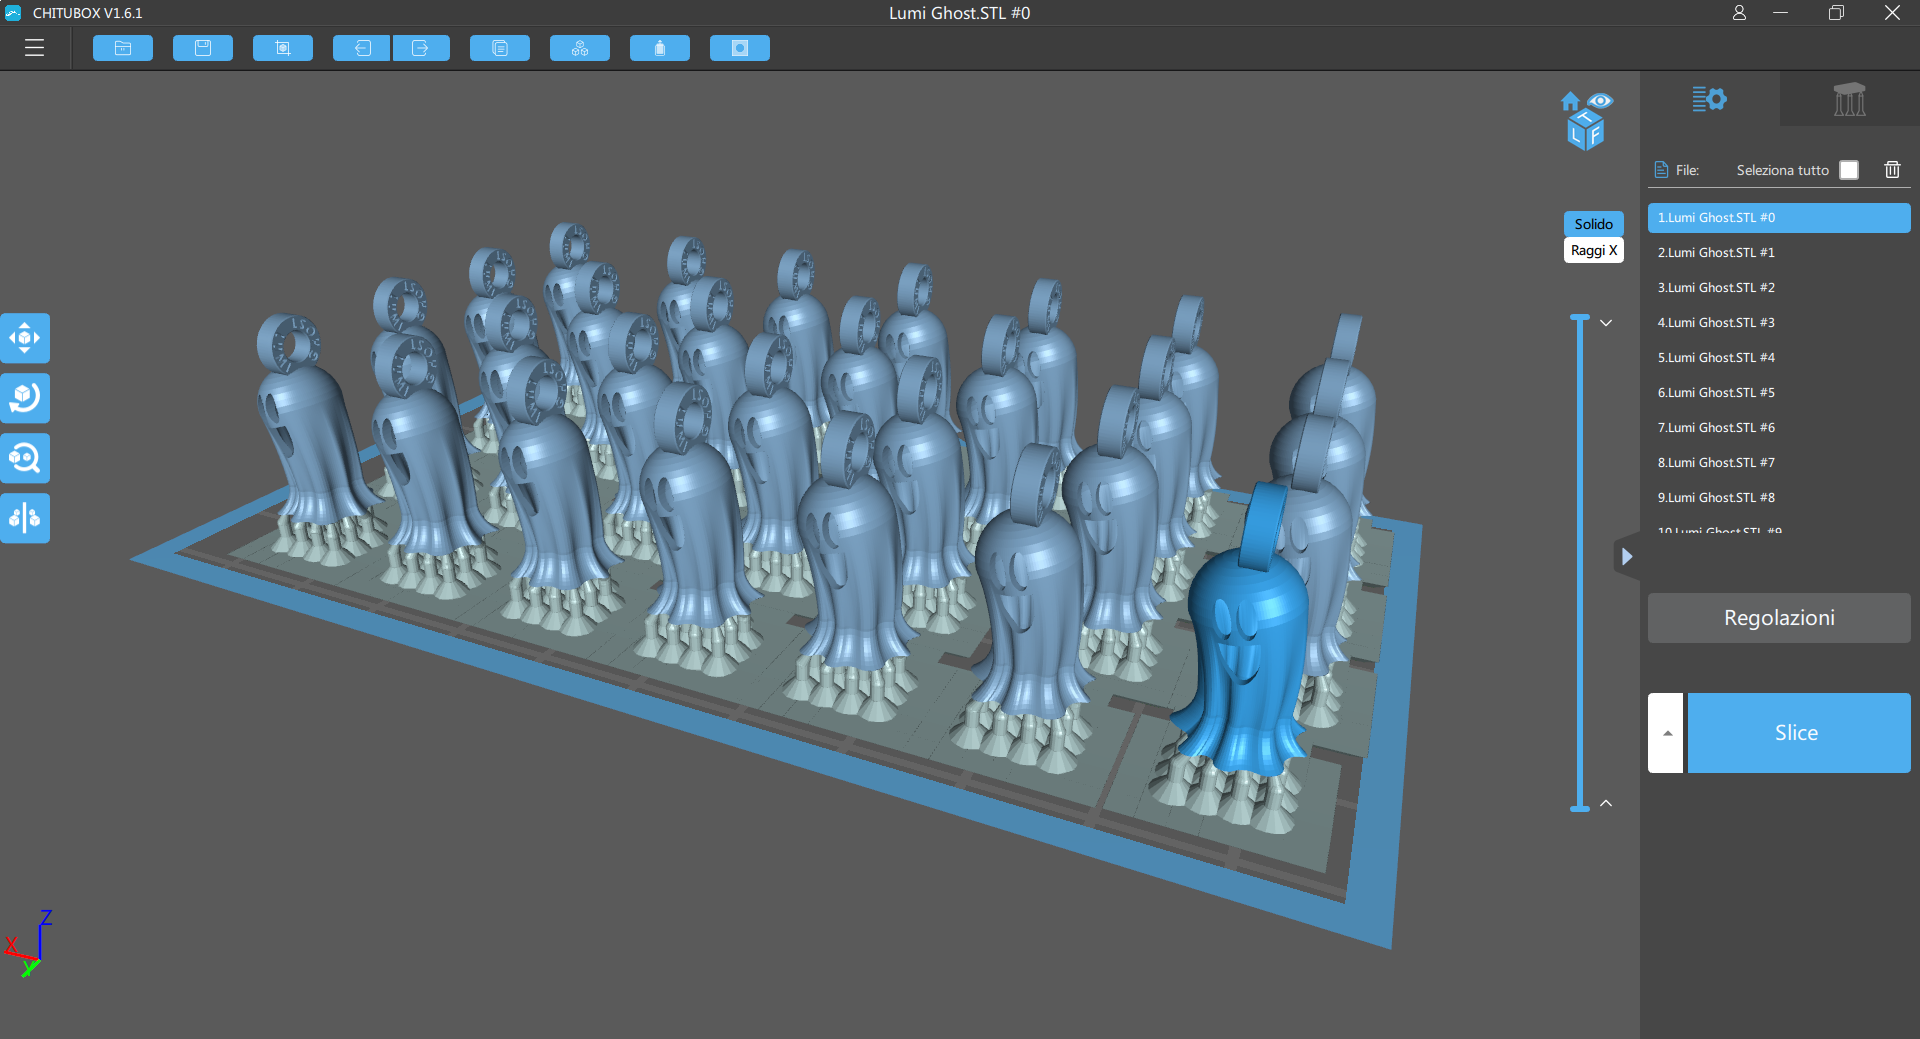Collapse the right side panel arrow
The width and height of the screenshot is (1920, 1039).
pos(1627,556)
